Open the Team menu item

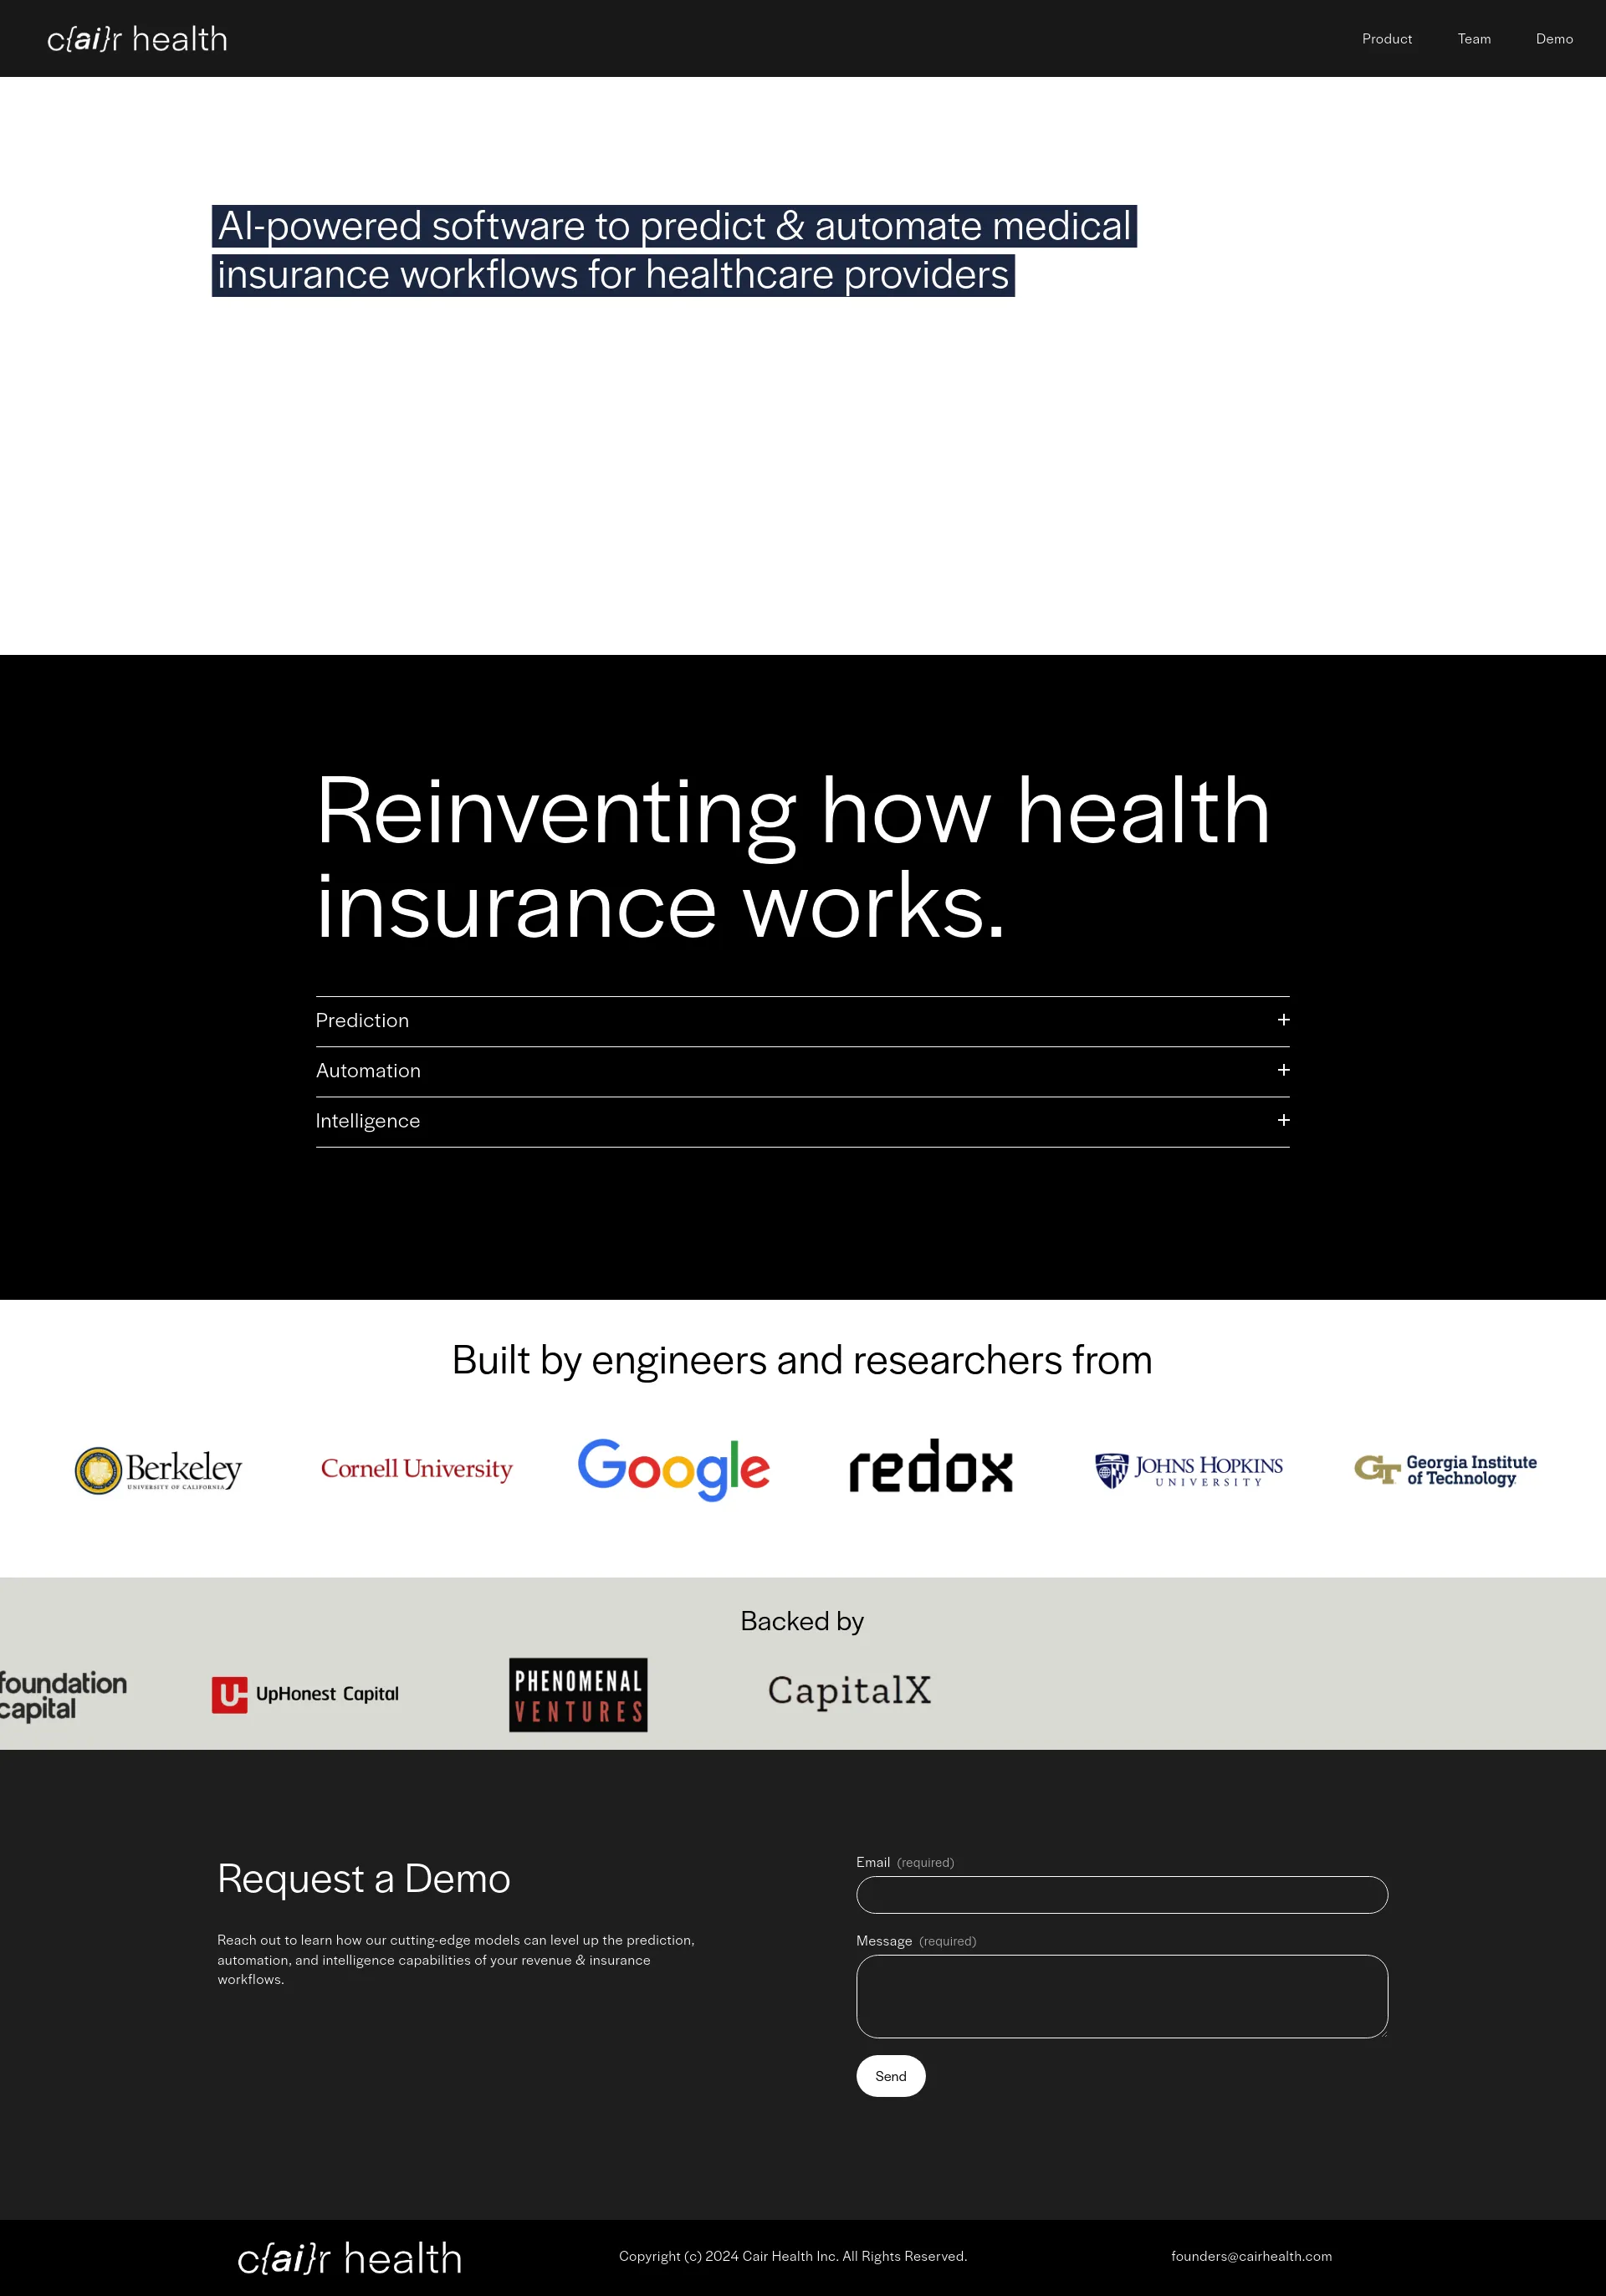click(1475, 38)
